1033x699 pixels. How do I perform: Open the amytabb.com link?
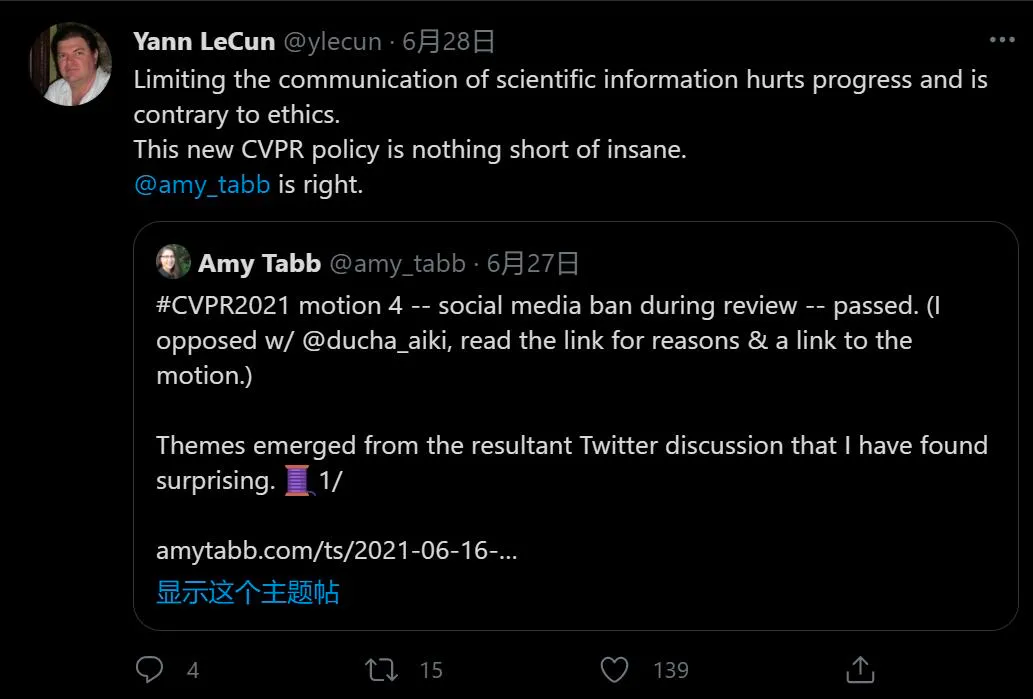click(336, 551)
